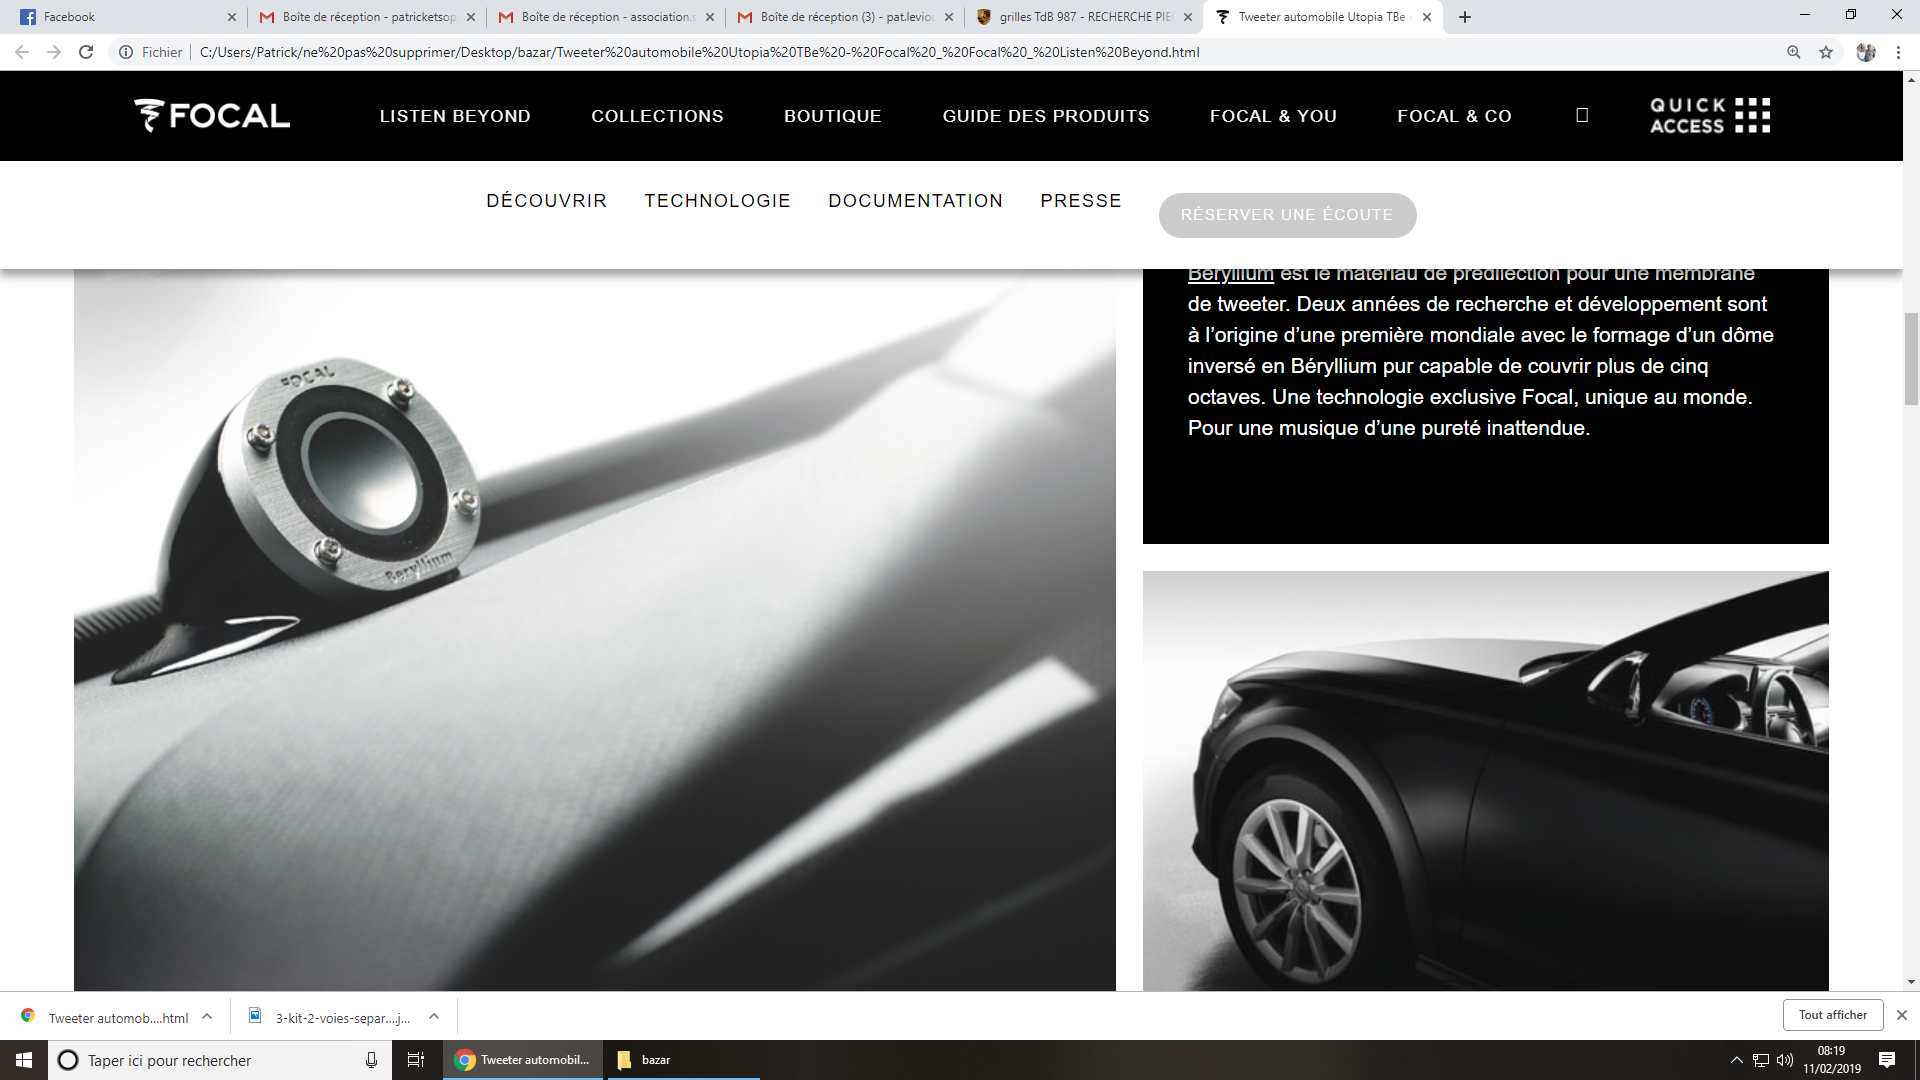Switch to grilles TdB 987 tab

click(x=1083, y=17)
